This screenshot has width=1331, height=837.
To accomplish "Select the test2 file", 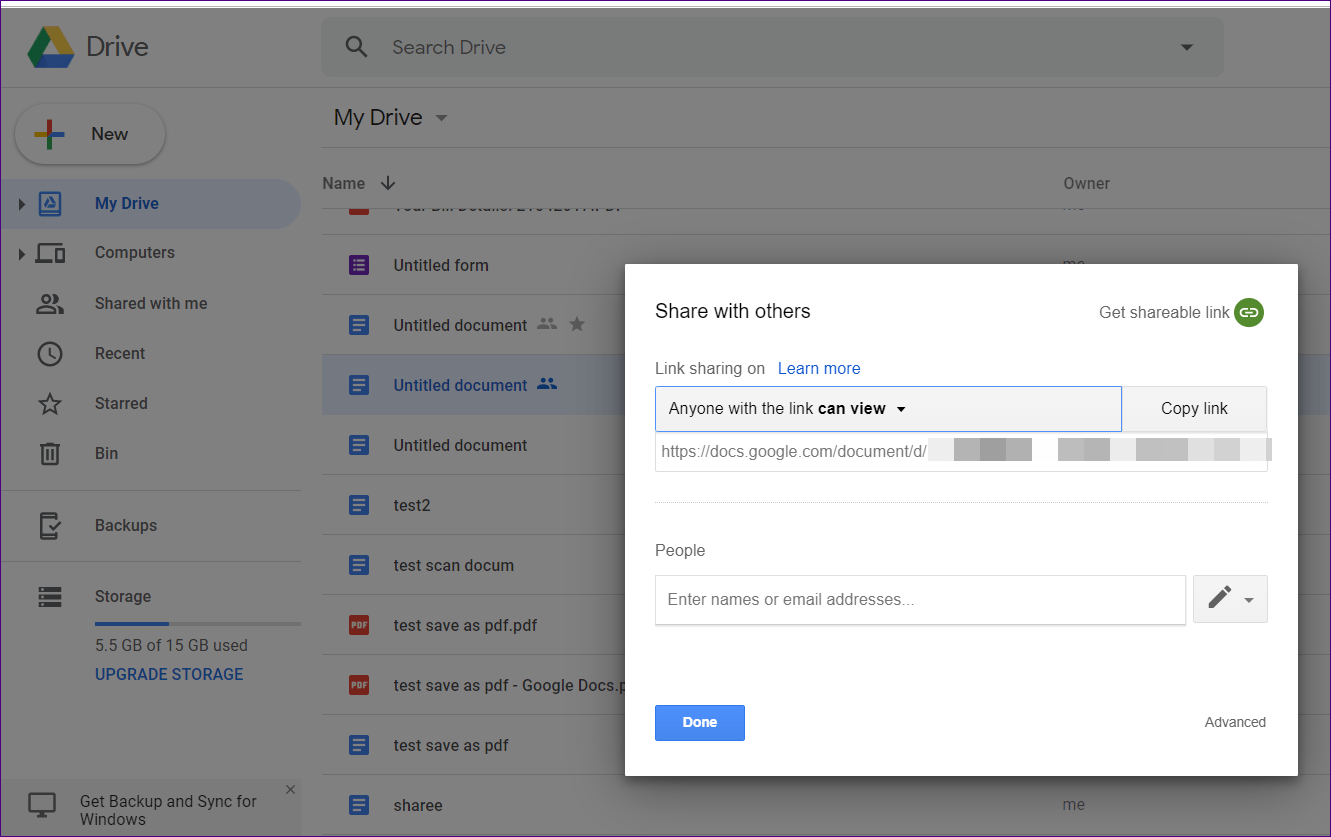I will pyautogui.click(x=412, y=505).
